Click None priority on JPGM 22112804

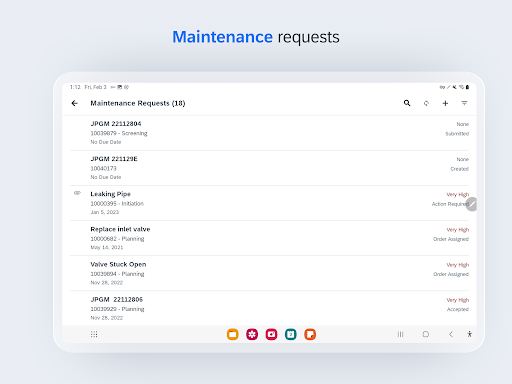tap(463, 124)
